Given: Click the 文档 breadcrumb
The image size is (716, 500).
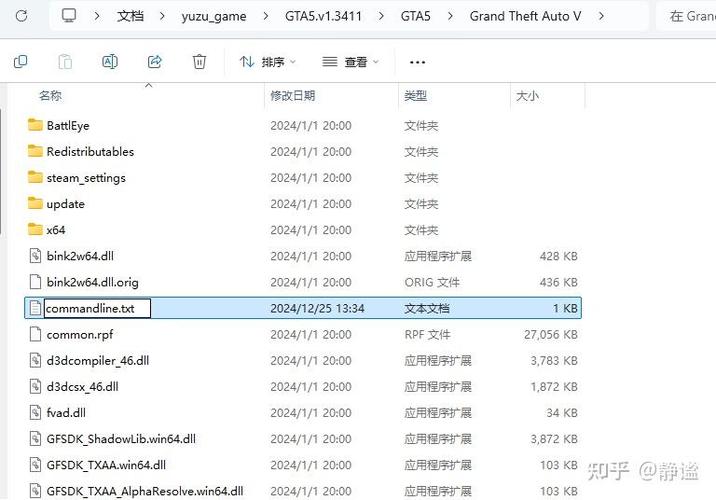Looking at the screenshot, I should tap(130, 16).
